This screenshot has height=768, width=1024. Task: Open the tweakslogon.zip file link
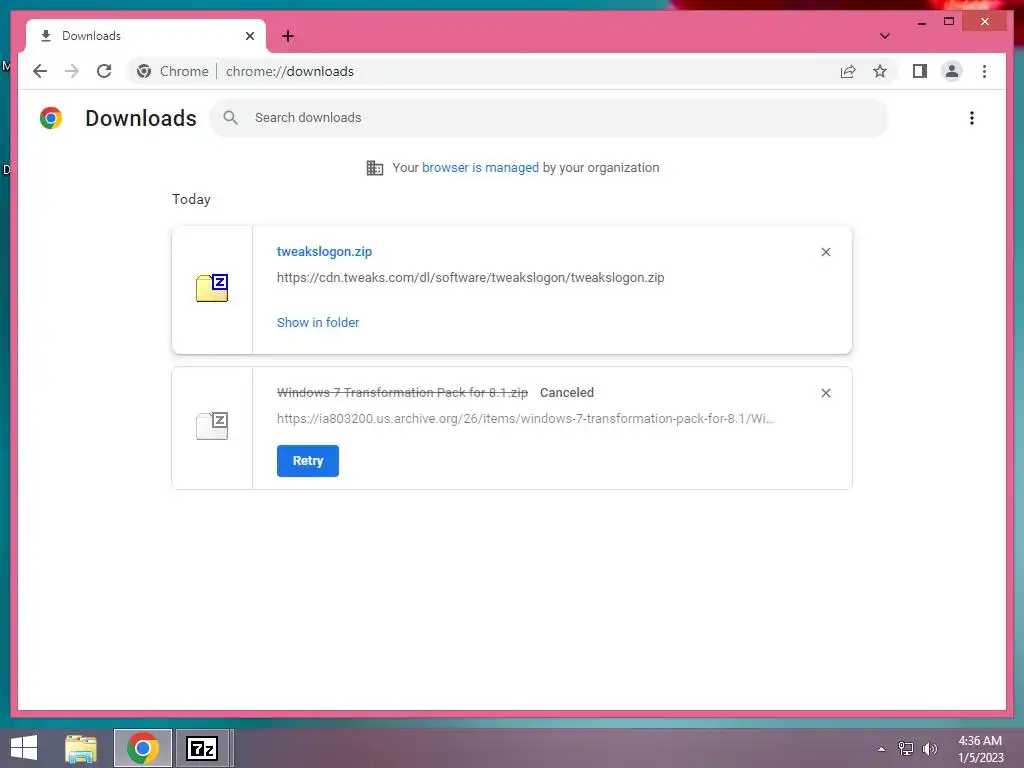coord(324,251)
